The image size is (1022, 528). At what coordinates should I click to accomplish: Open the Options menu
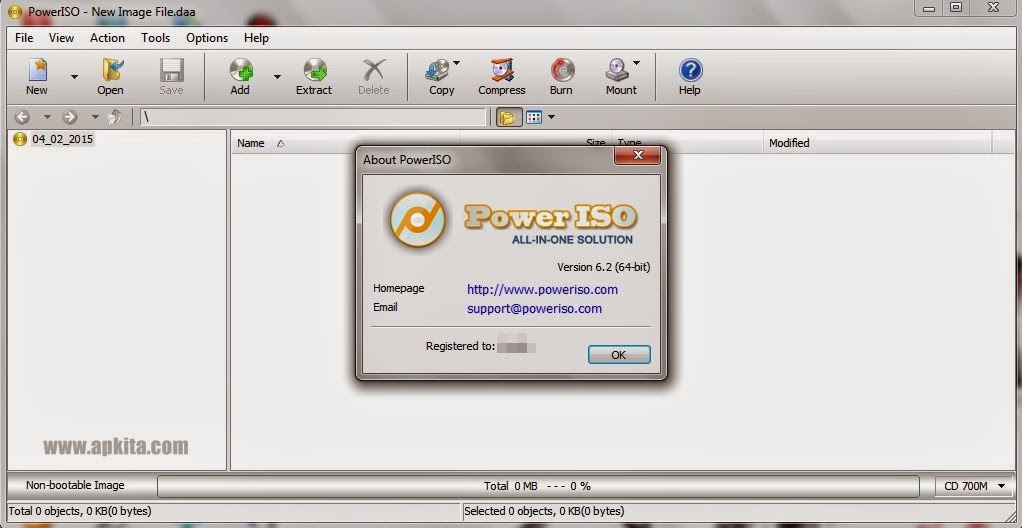point(207,38)
